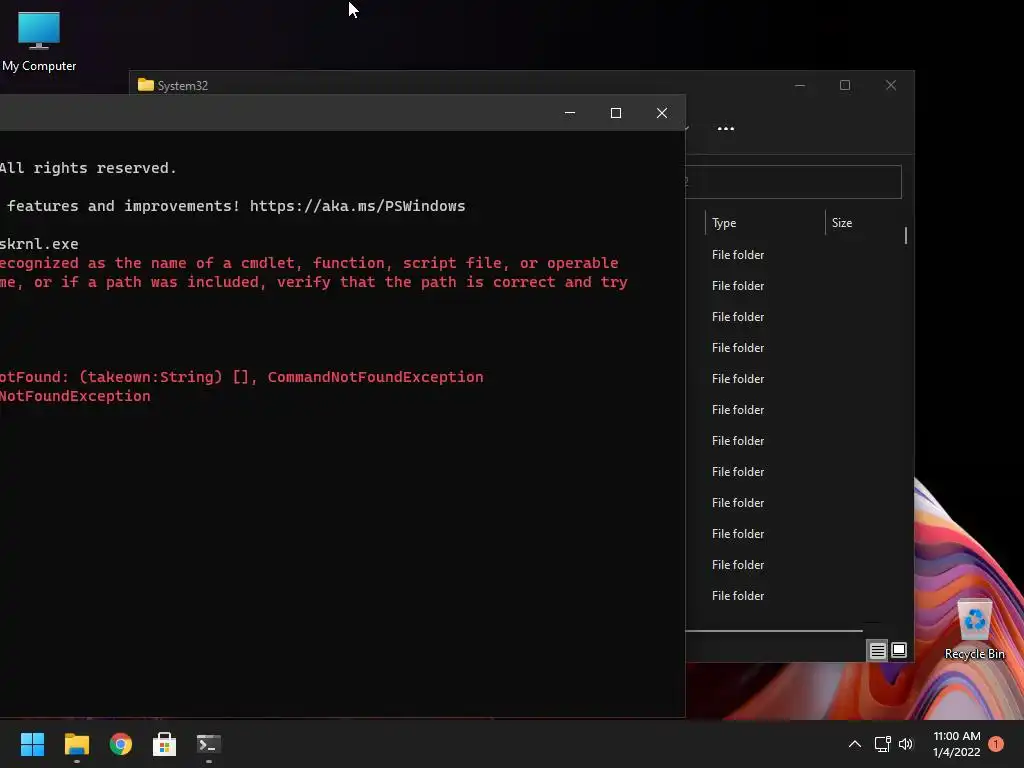Sort by Type column in System32 window
Screen dimensions: 1024x768
(x=765, y=223)
